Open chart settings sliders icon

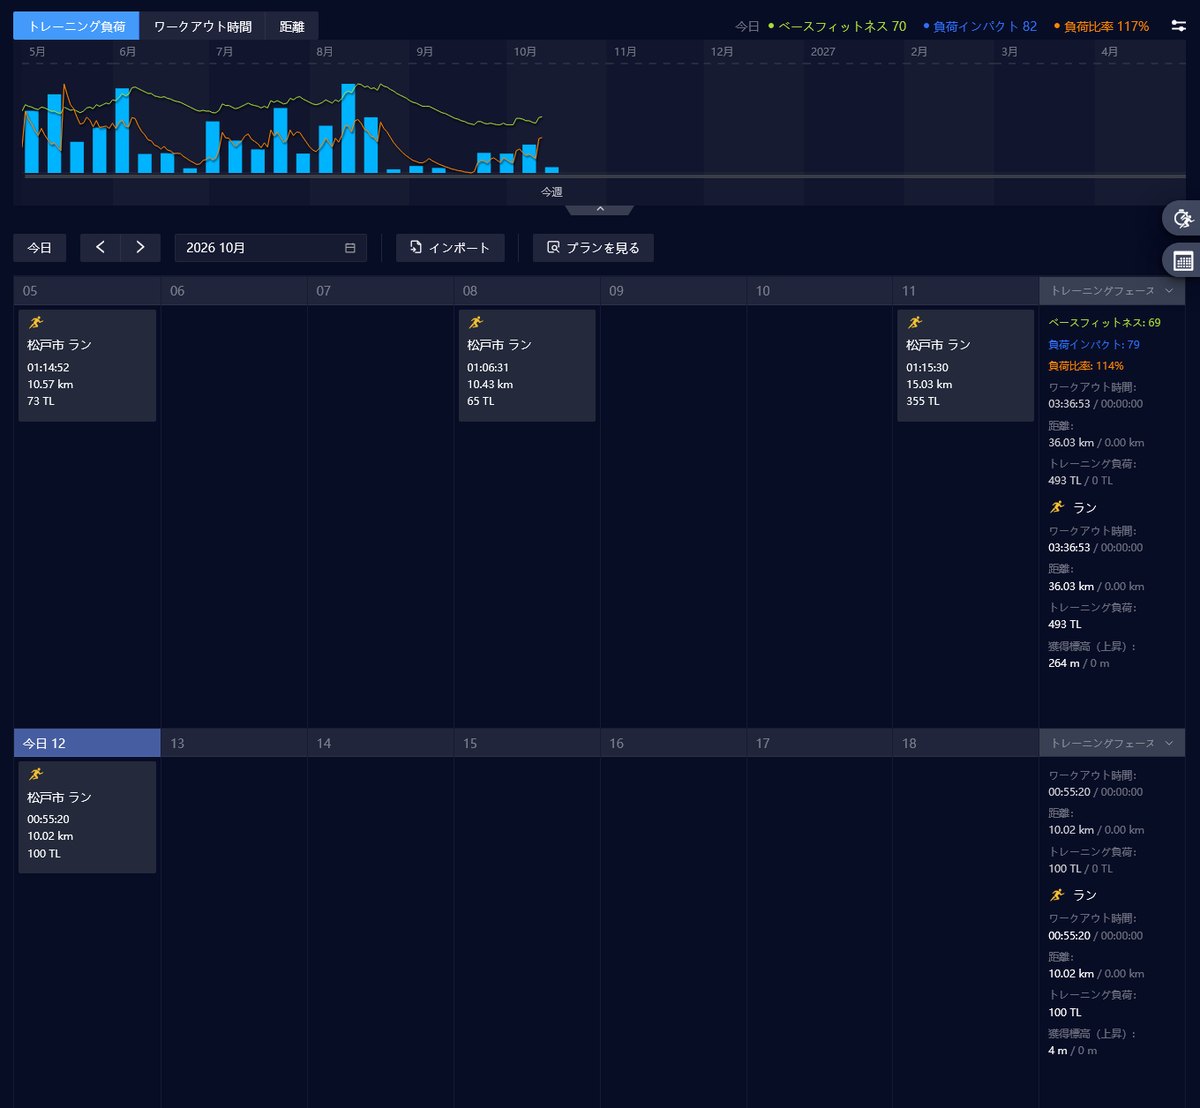click(1179, 26)
